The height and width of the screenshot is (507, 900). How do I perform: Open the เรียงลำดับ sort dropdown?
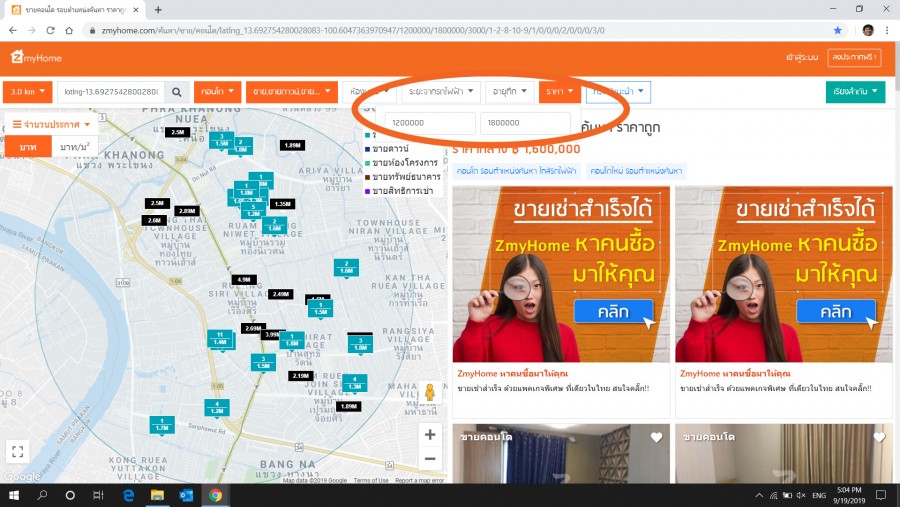coord(855,92)
